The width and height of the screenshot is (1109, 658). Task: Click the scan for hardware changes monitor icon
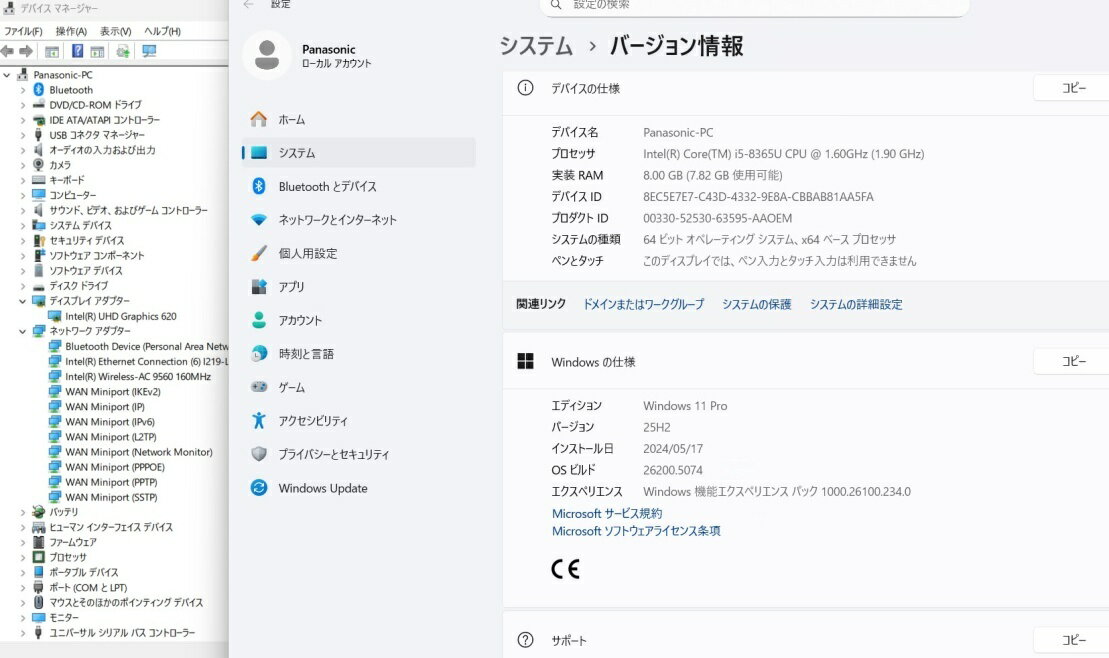click(x=150, y=51)
